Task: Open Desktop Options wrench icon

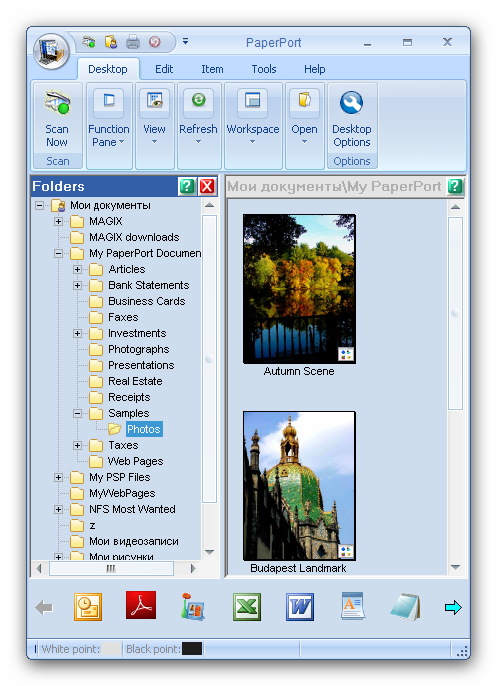Action: (x=351, y=103)
